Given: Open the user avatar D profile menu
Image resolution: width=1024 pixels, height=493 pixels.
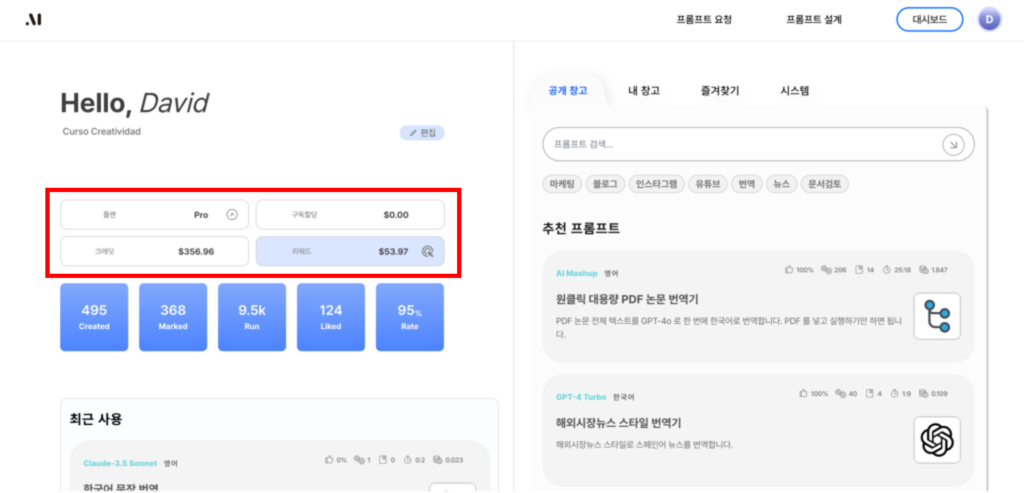Looking at the screenshot, I should coord(989,19).
